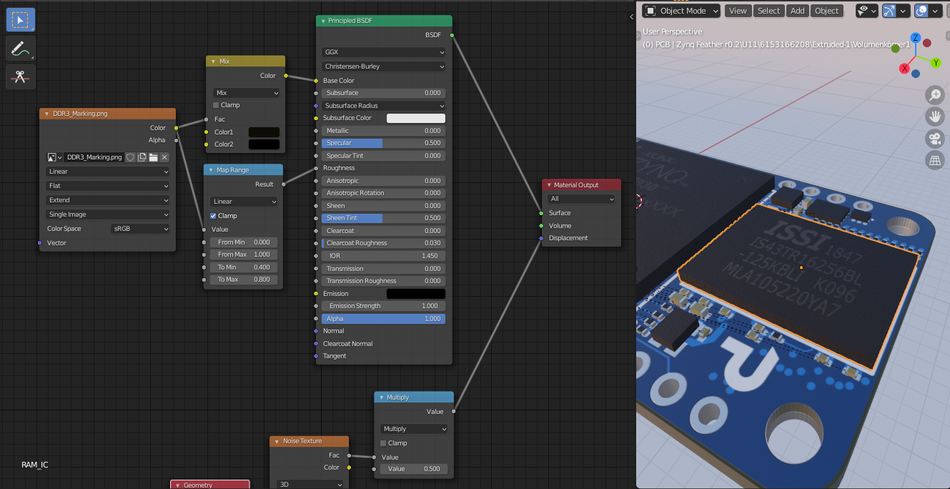Image resolution: width=950 pixels, height=489 pixels.
Task: Click the Specular slider
Action: tap(384, 143)
